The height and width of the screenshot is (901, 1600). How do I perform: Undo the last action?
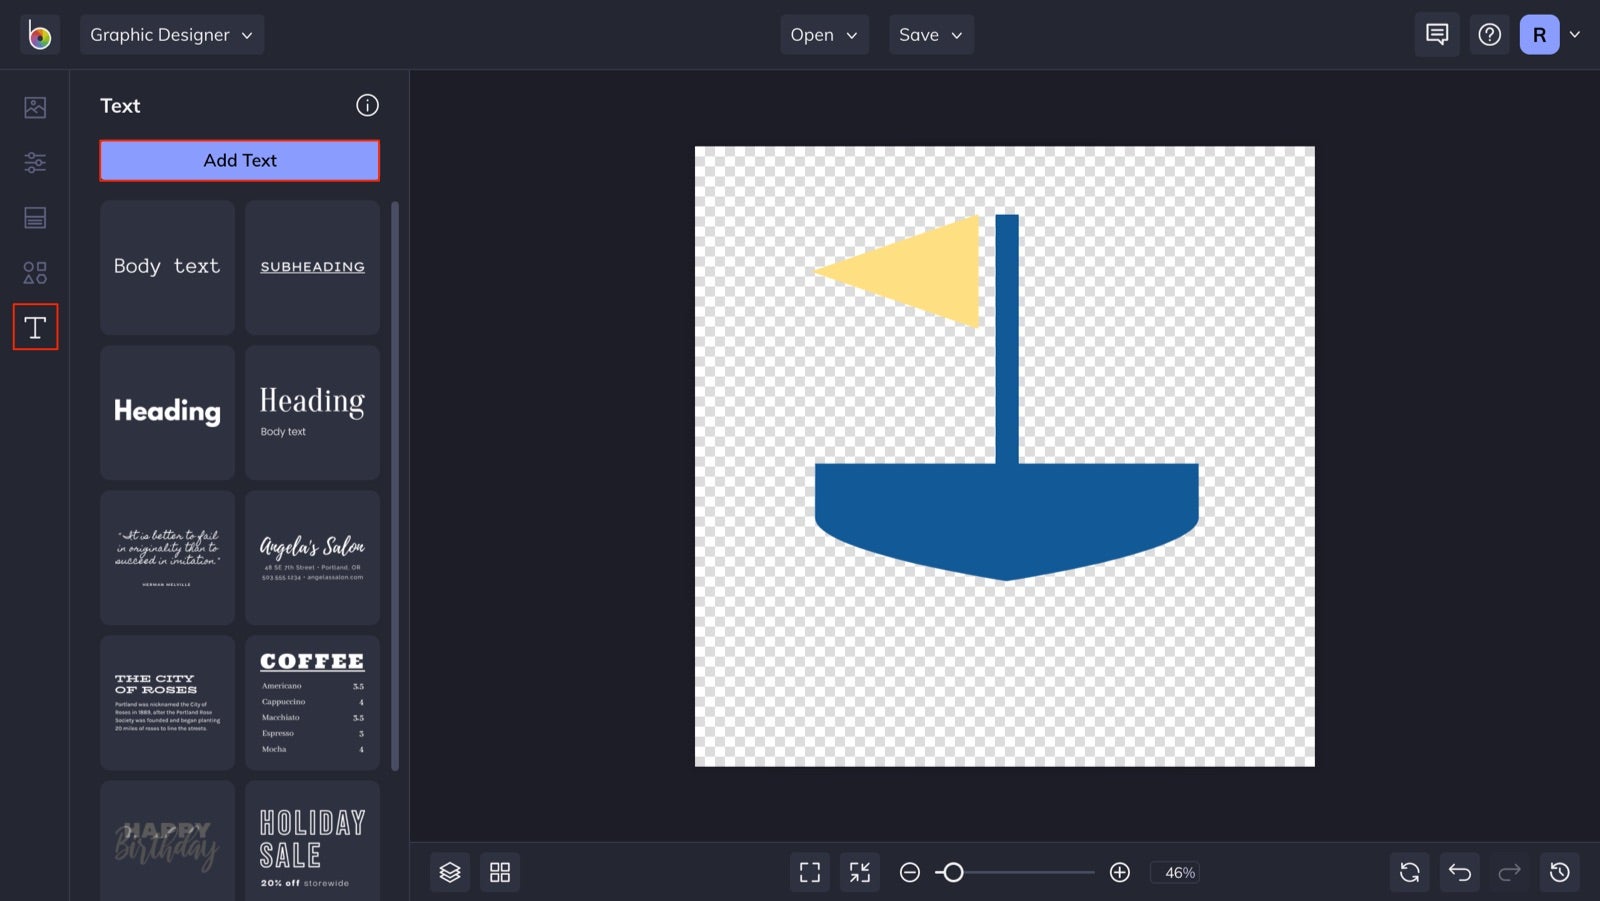tap(1459, 871)
